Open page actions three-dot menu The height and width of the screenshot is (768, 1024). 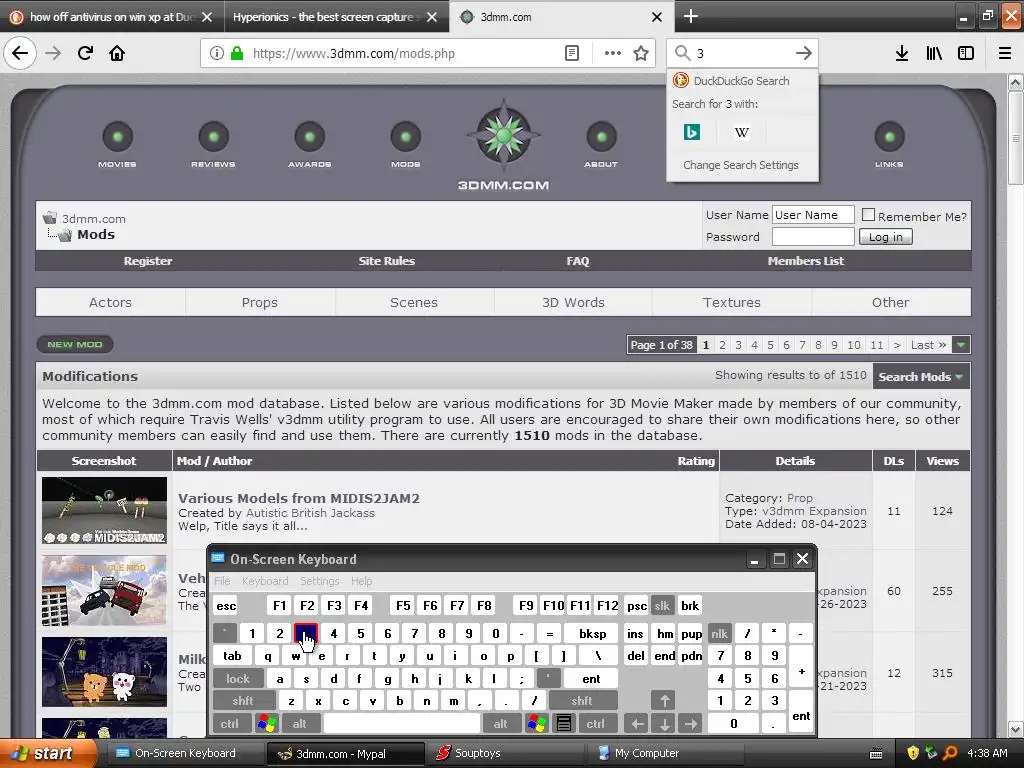(613, 53)
